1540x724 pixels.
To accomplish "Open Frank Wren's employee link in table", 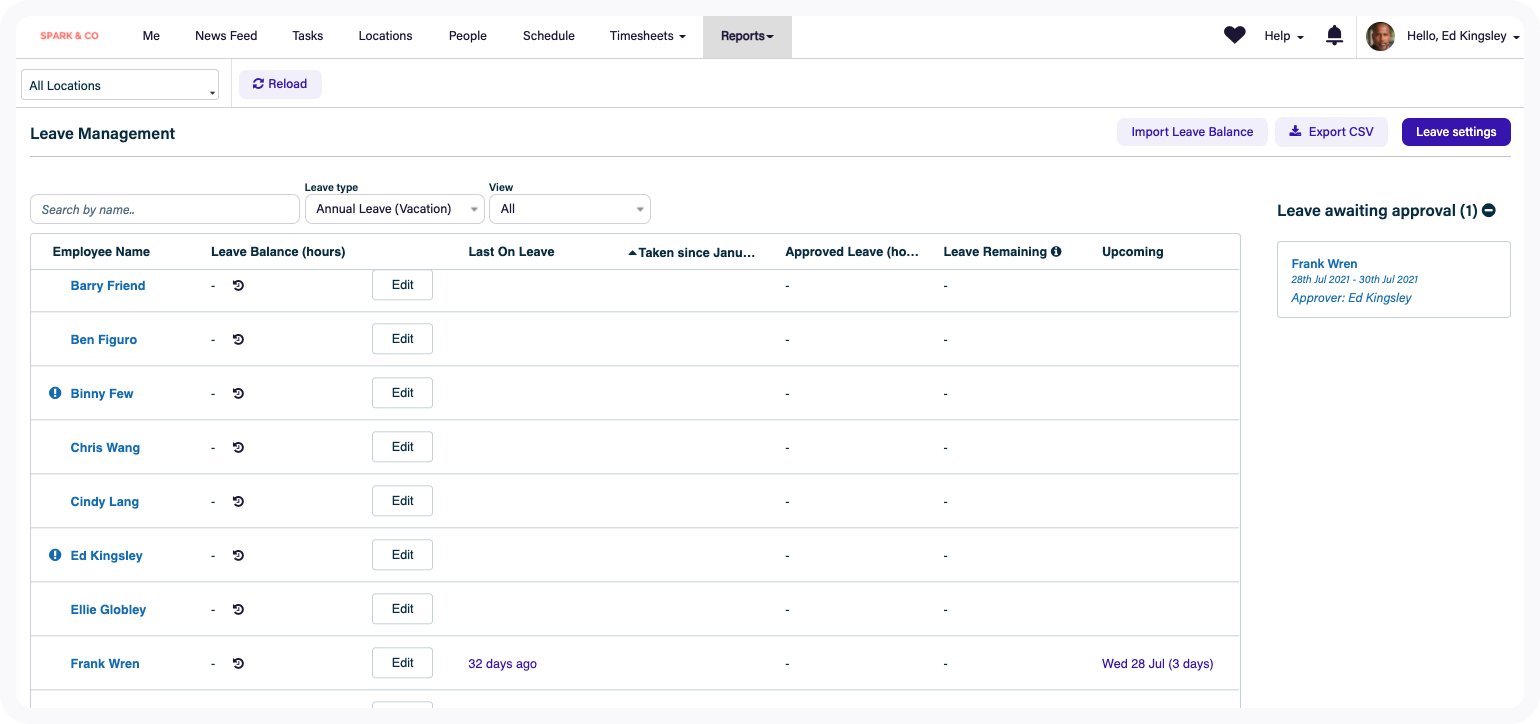I will pos(105,664).
